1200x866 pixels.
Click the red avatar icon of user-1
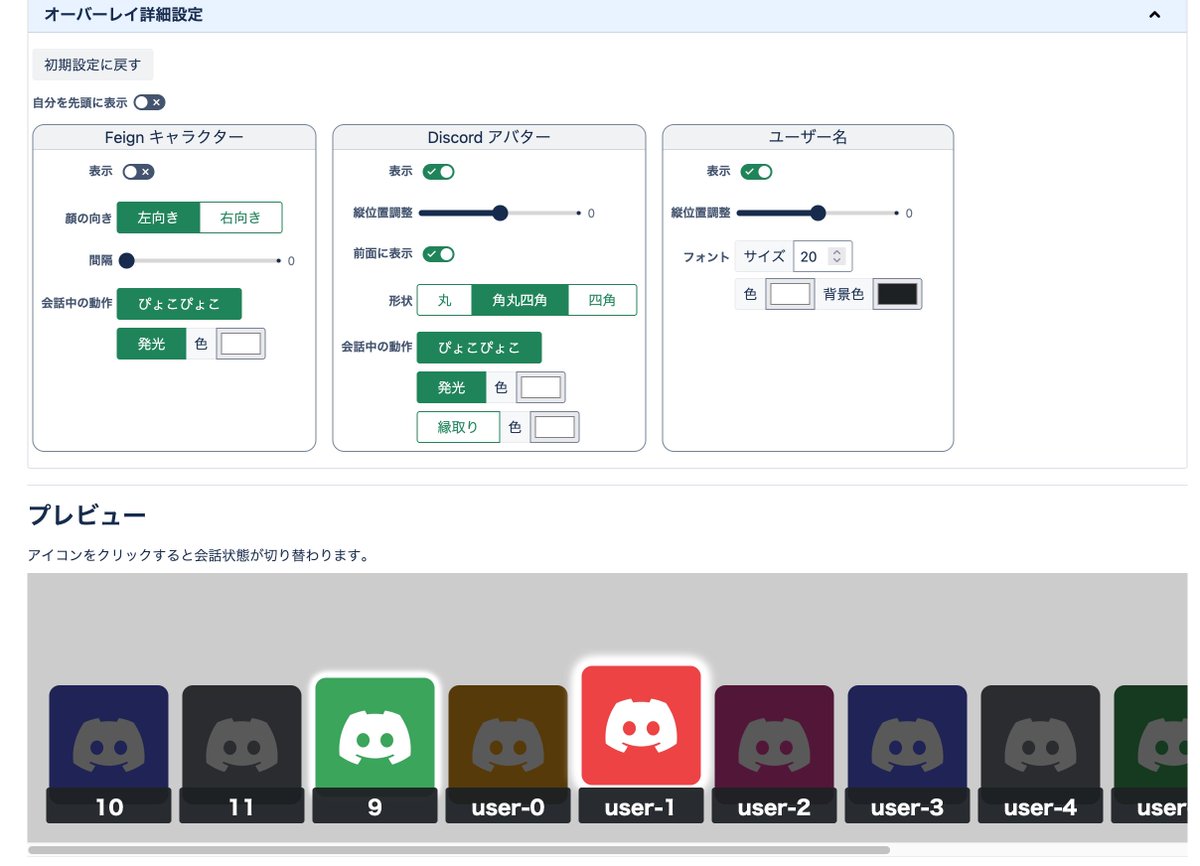tap(641, 725)
